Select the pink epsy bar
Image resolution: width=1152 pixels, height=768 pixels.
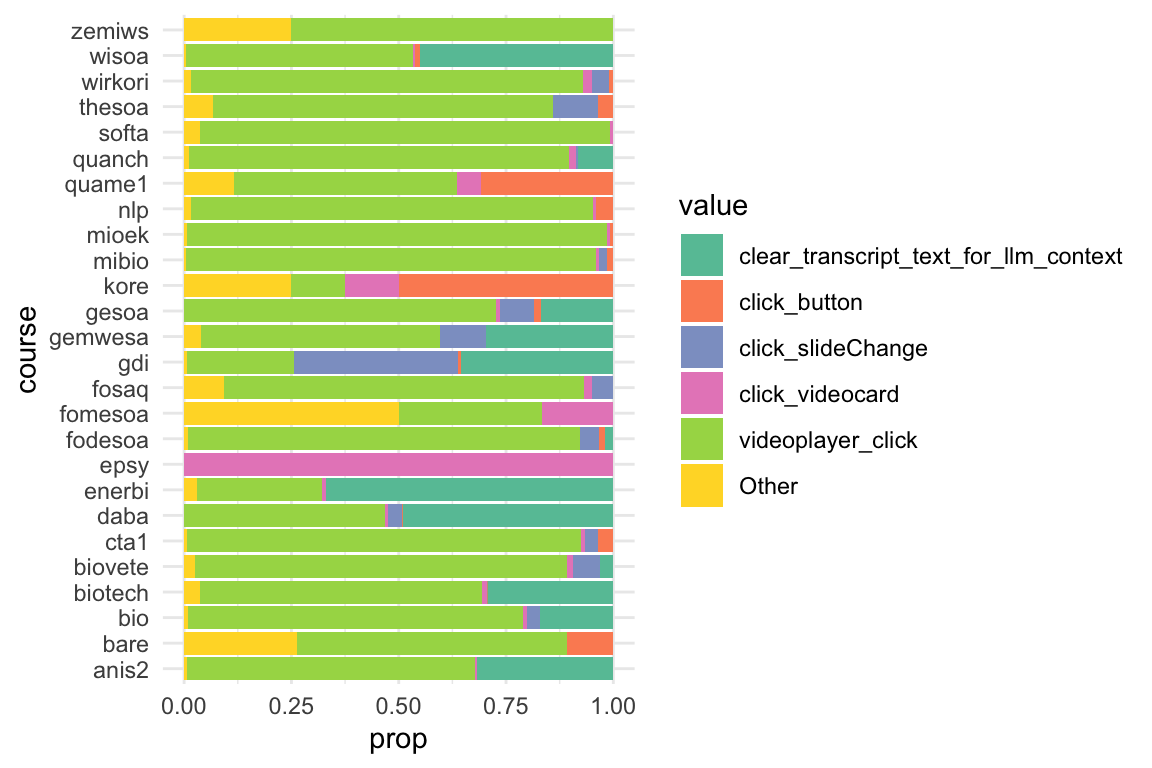[x=398, y=465]
